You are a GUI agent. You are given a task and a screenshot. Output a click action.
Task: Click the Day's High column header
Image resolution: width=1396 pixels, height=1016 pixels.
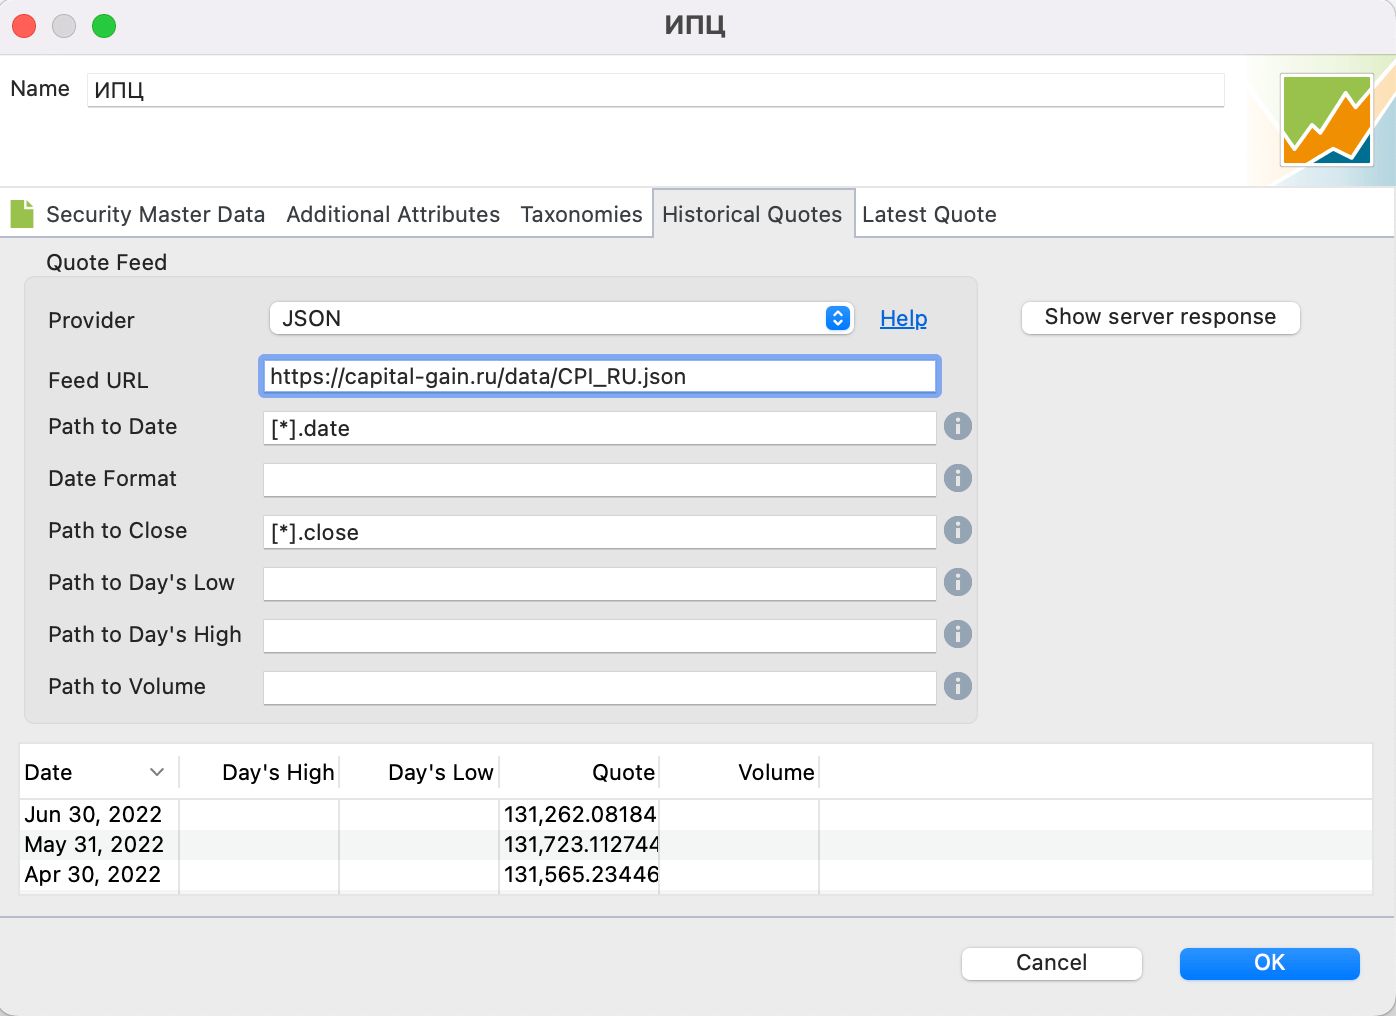pos(259,773)
